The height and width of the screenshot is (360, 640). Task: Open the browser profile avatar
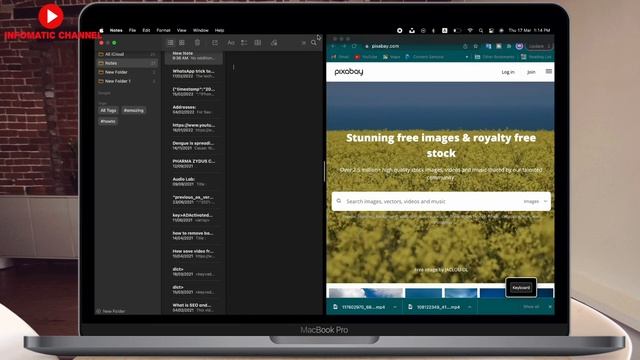coord(519,46)
